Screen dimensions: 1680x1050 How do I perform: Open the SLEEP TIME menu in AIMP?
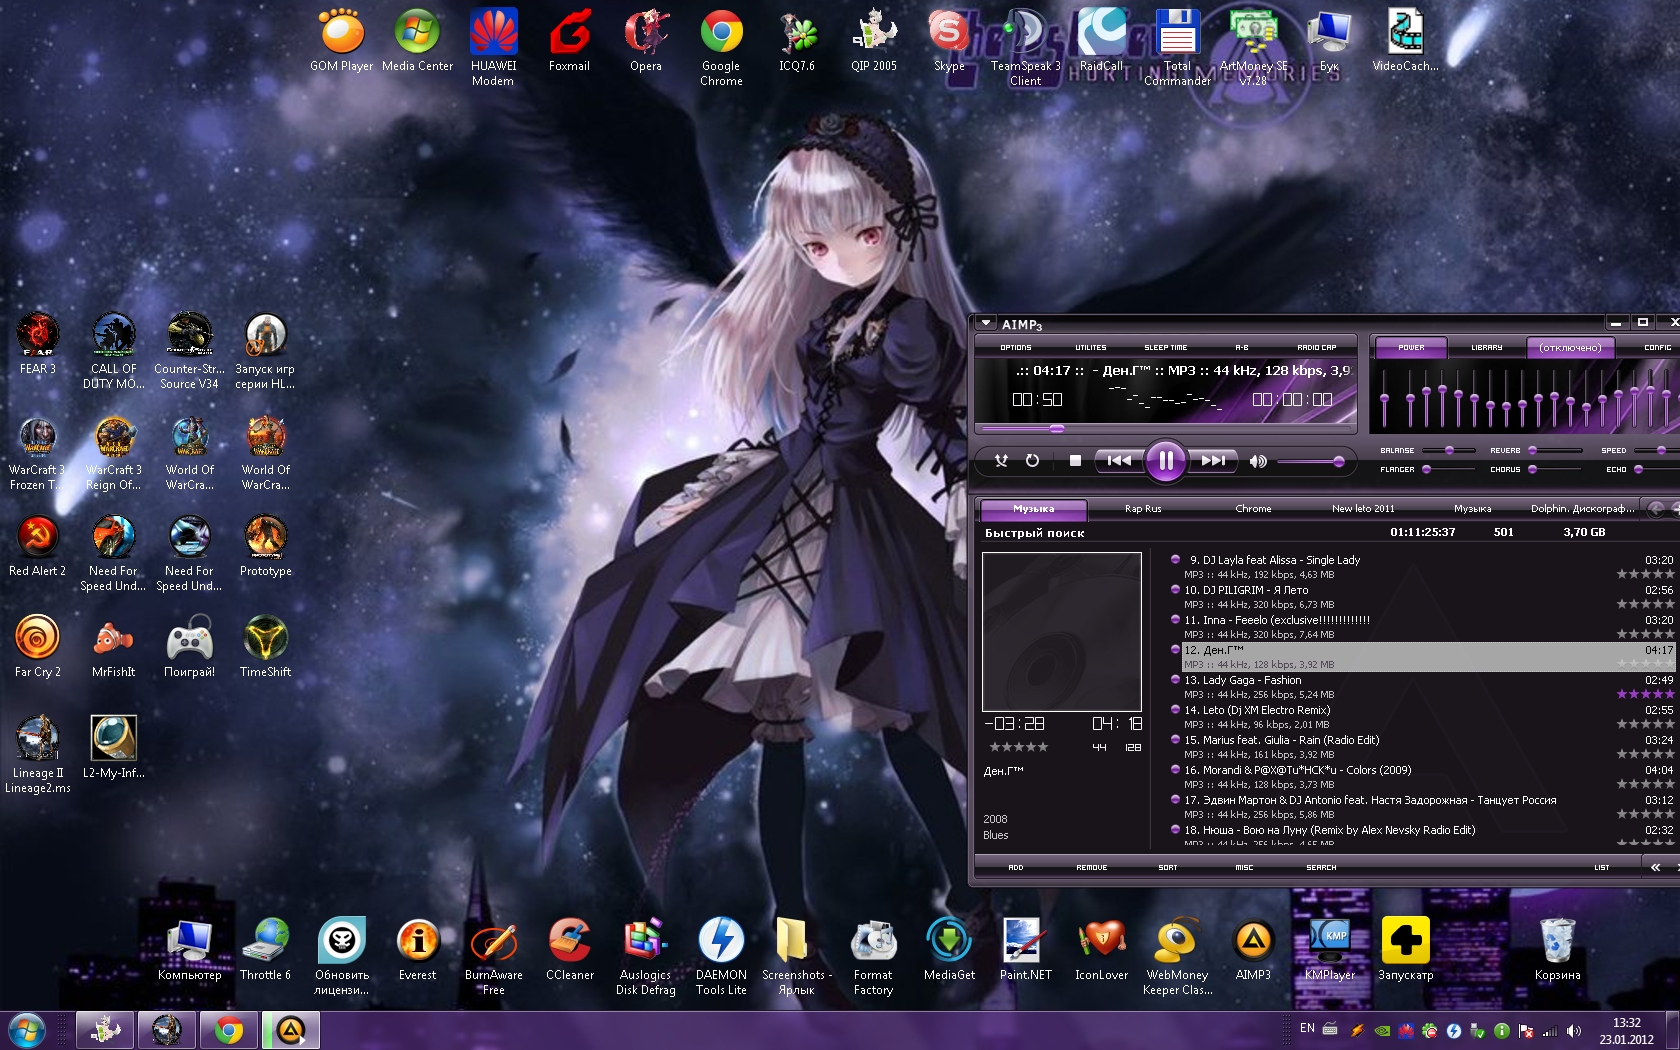coord(1165,347)
